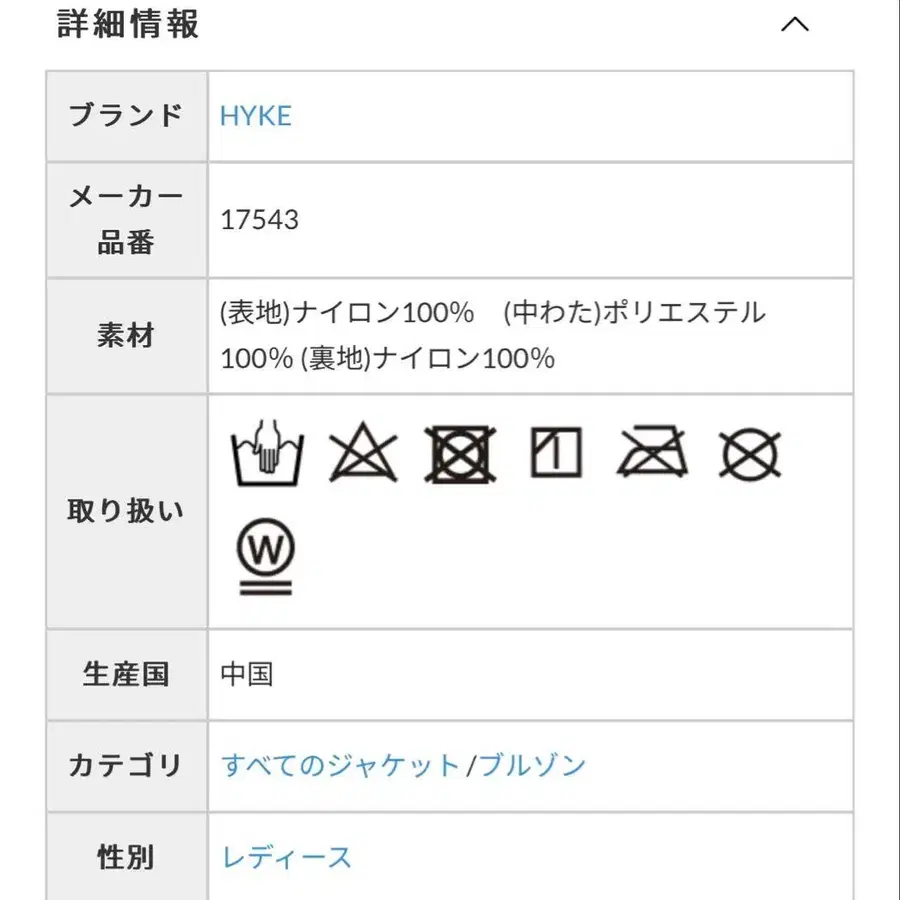900x900 pixels.
Task: Click the 生産国 value 中国
Action: pos(246,674)
